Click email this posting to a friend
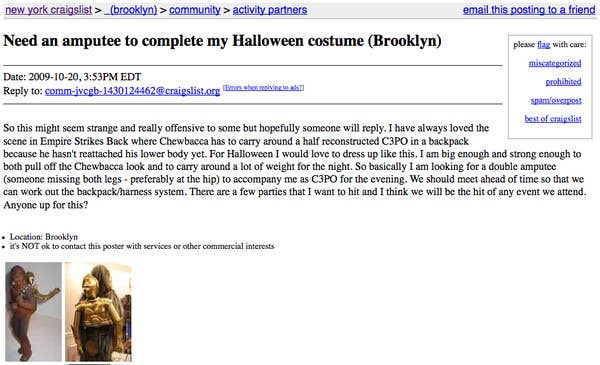Viewport: 600px width, 365px height. [x=529, y=10]
